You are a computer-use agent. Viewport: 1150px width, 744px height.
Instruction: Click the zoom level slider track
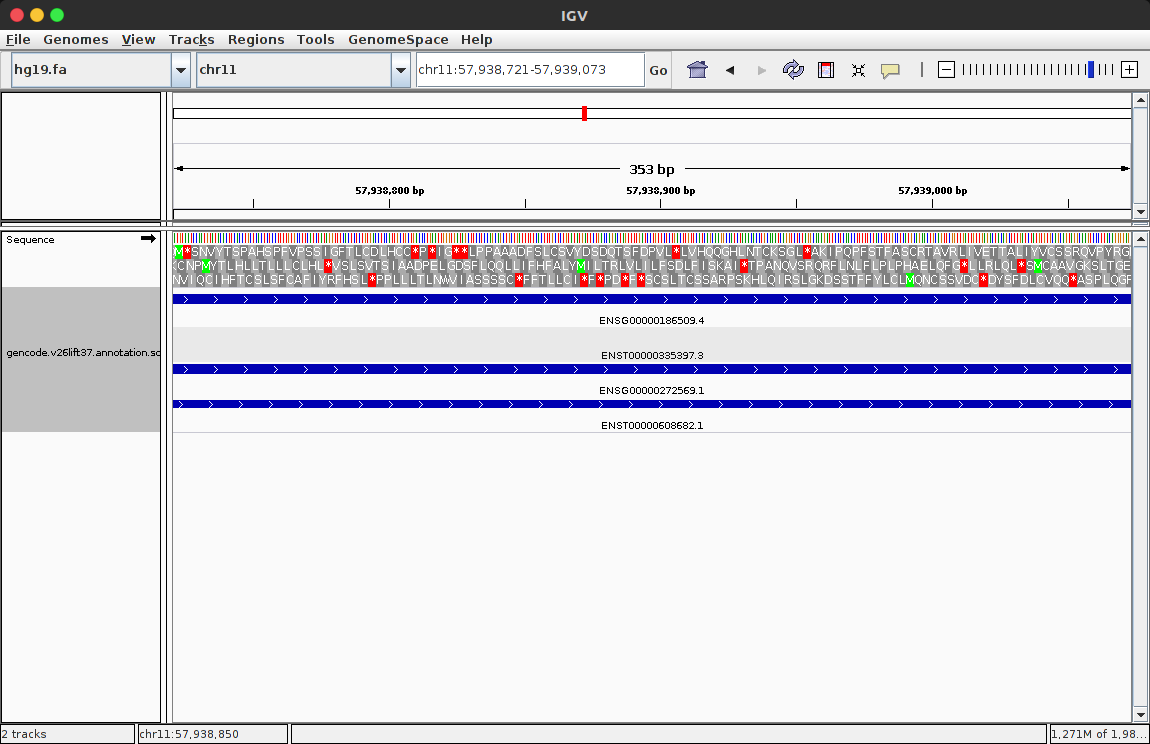pos(1030,70)
